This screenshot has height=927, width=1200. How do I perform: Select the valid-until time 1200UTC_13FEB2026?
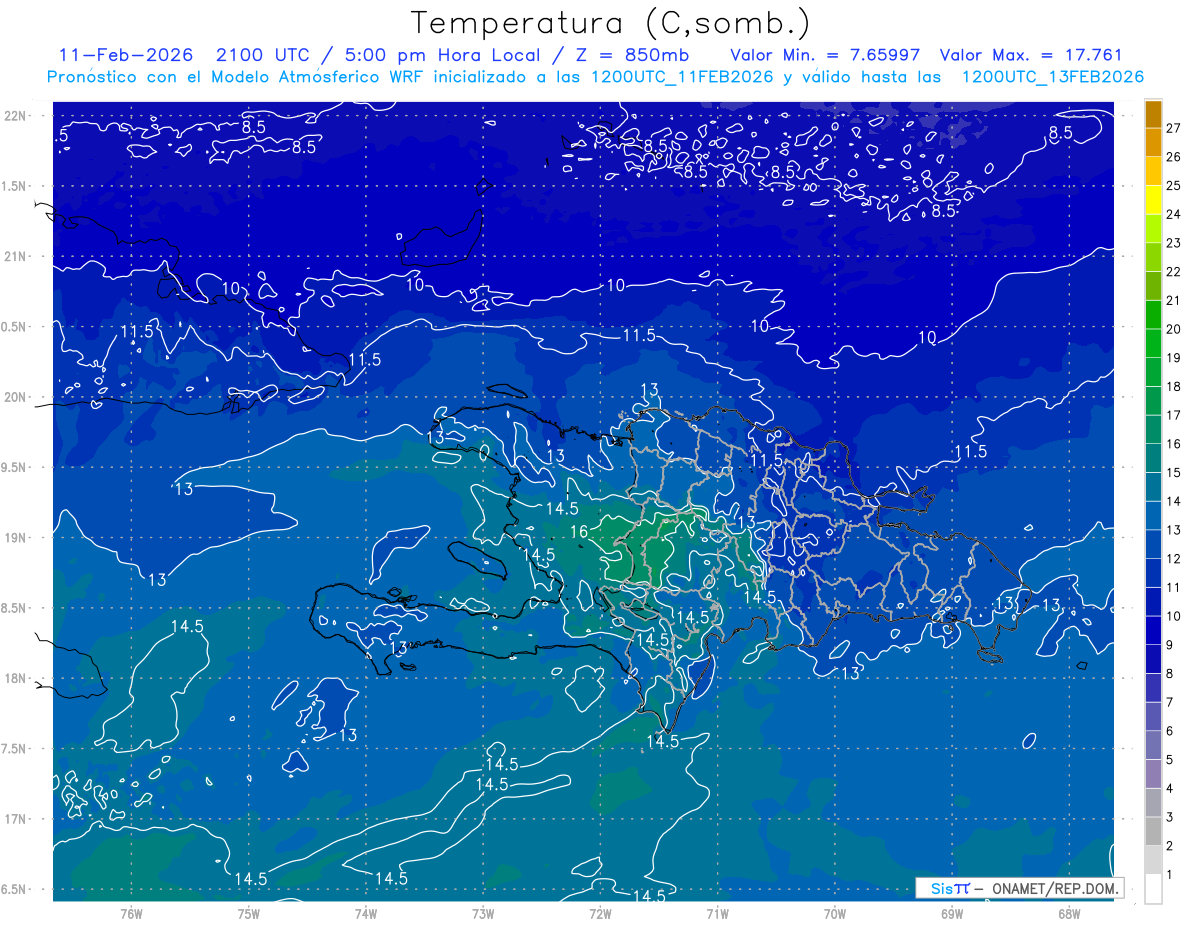tap(1052, 77)
